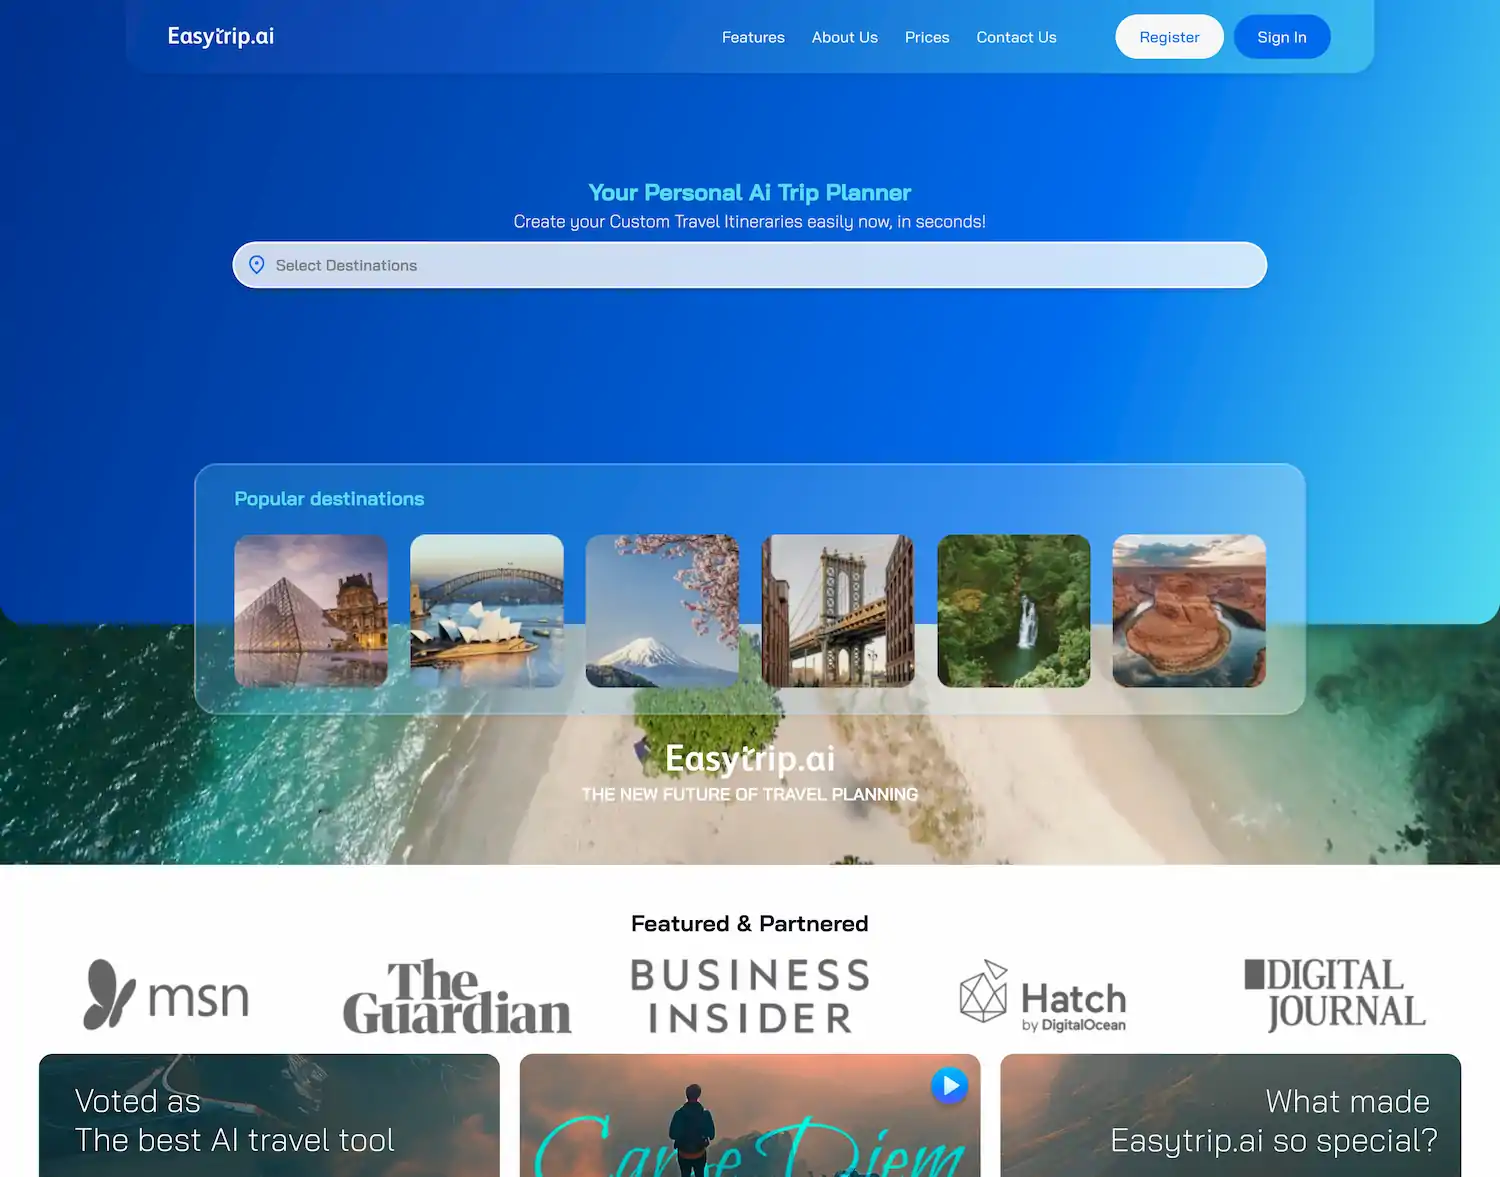Click the Easytrip.ai logo in the navbar
Screen dimensions: 1500x1177
[x=220, y=36]
